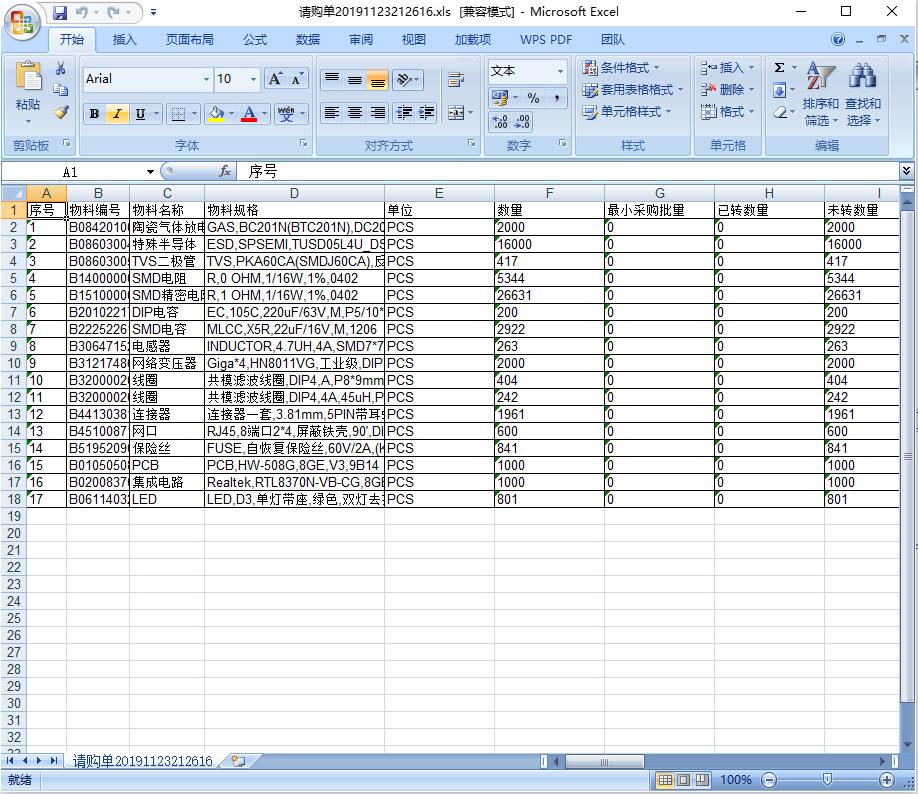Toggle Underline formatting
Viewport: 918px width, 794px height.
pyautogui.click(x=140, y=114)
